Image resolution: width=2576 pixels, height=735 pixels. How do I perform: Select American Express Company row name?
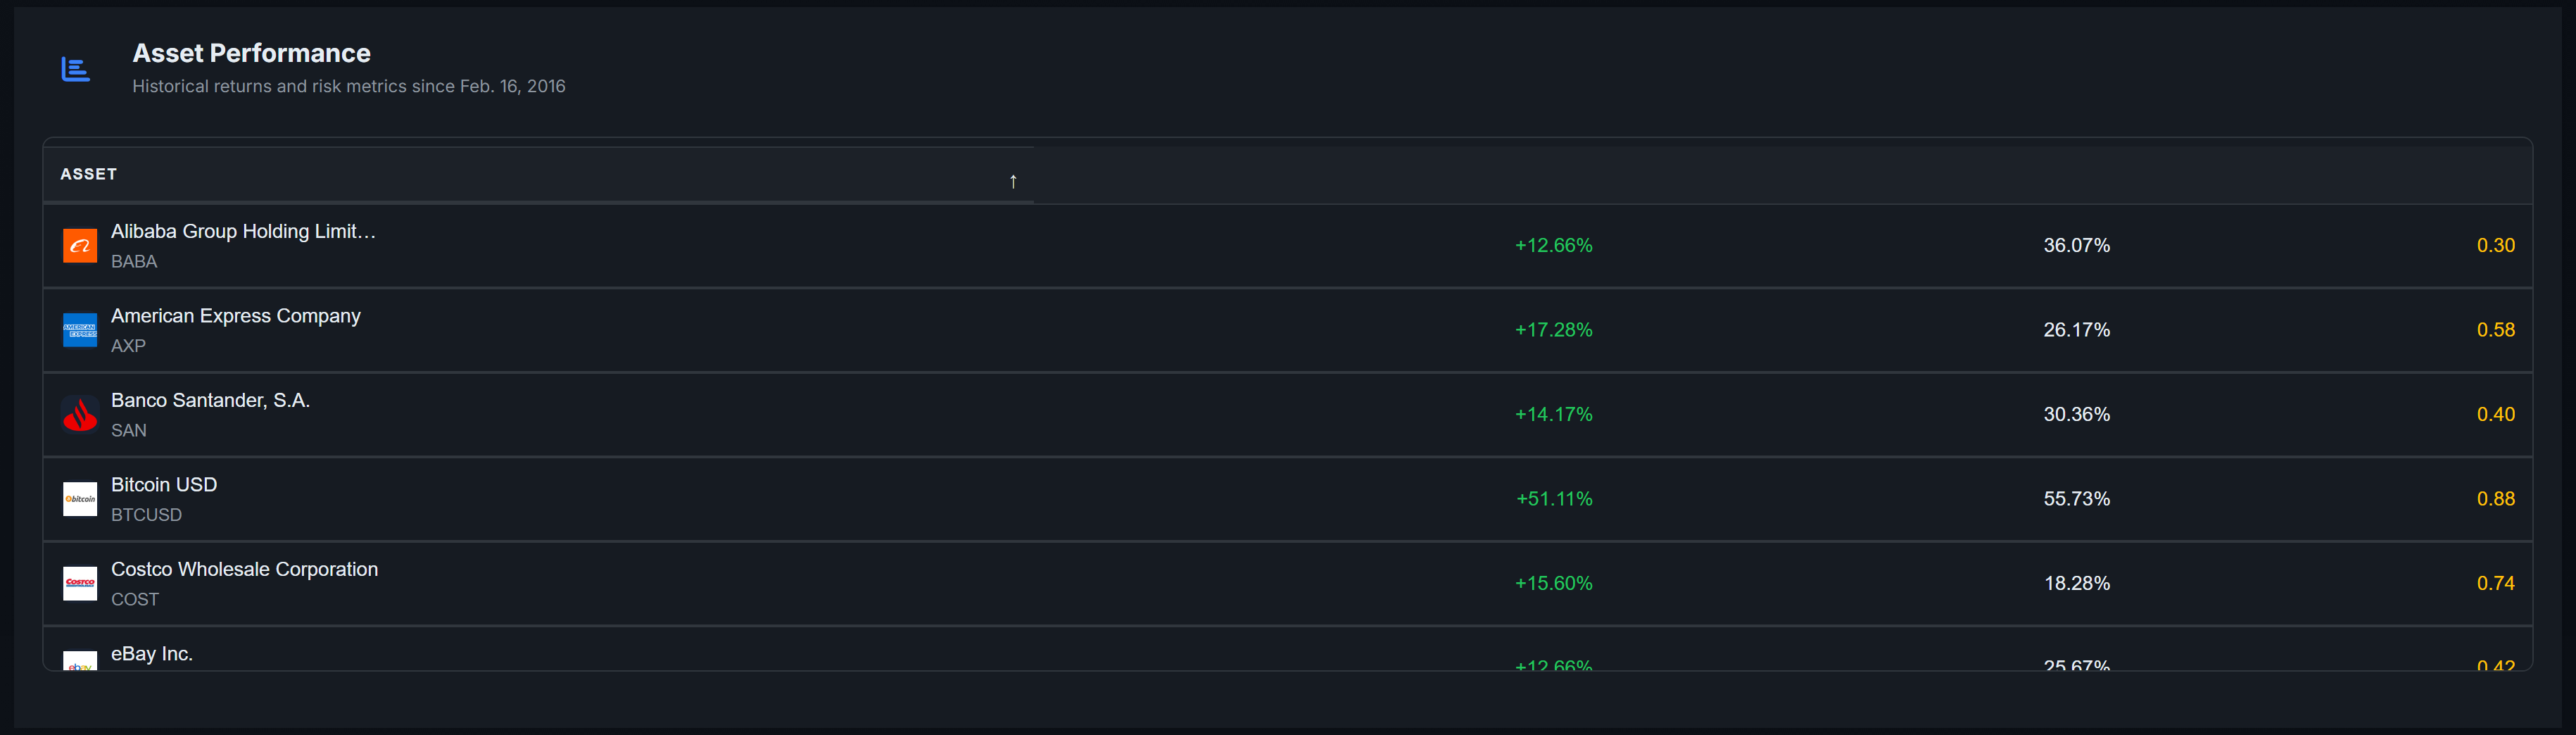[x=236, y=316]
